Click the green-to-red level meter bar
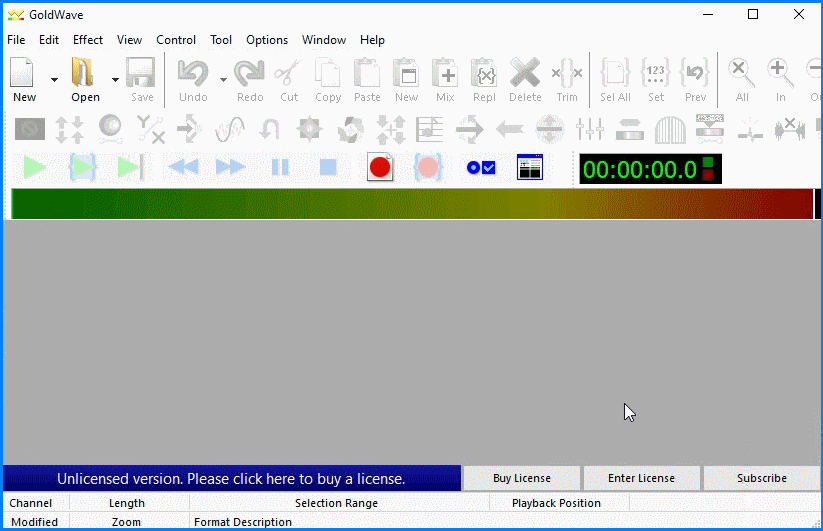 (x=412, y=204)
